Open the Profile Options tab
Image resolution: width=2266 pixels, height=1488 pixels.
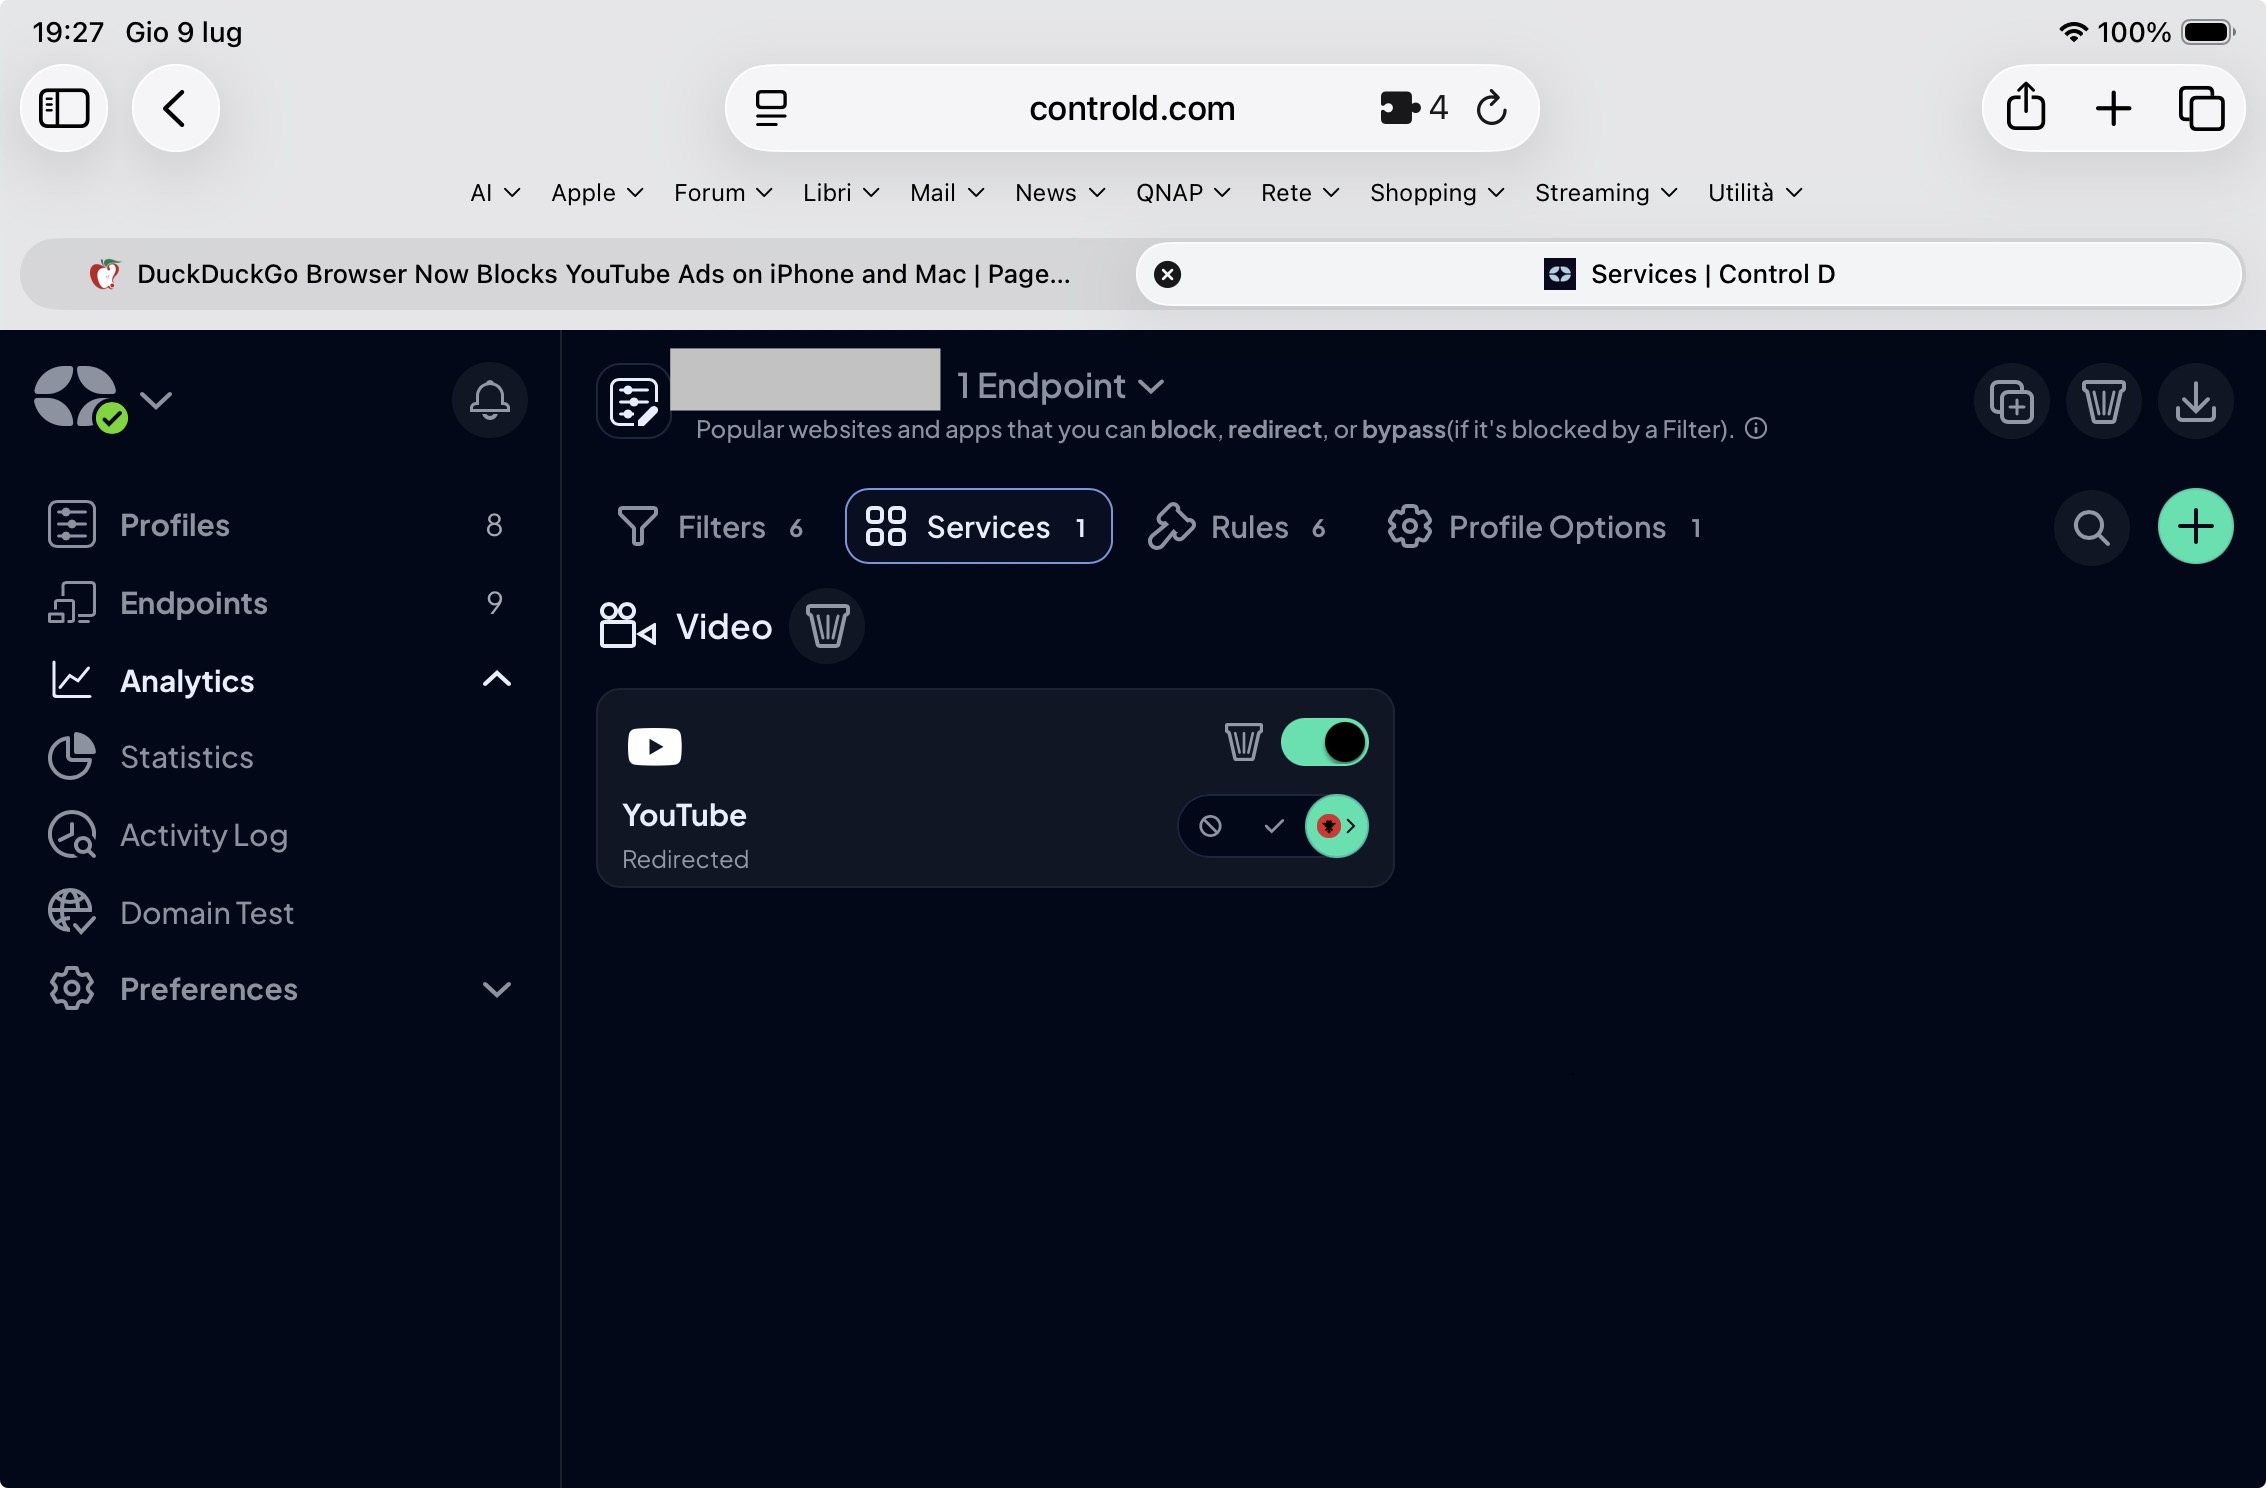(1545, 527)
